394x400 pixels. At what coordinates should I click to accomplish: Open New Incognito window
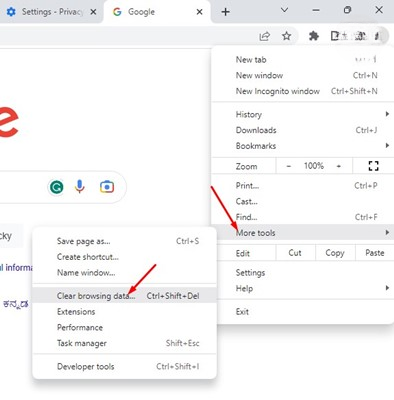pos(303,91)
